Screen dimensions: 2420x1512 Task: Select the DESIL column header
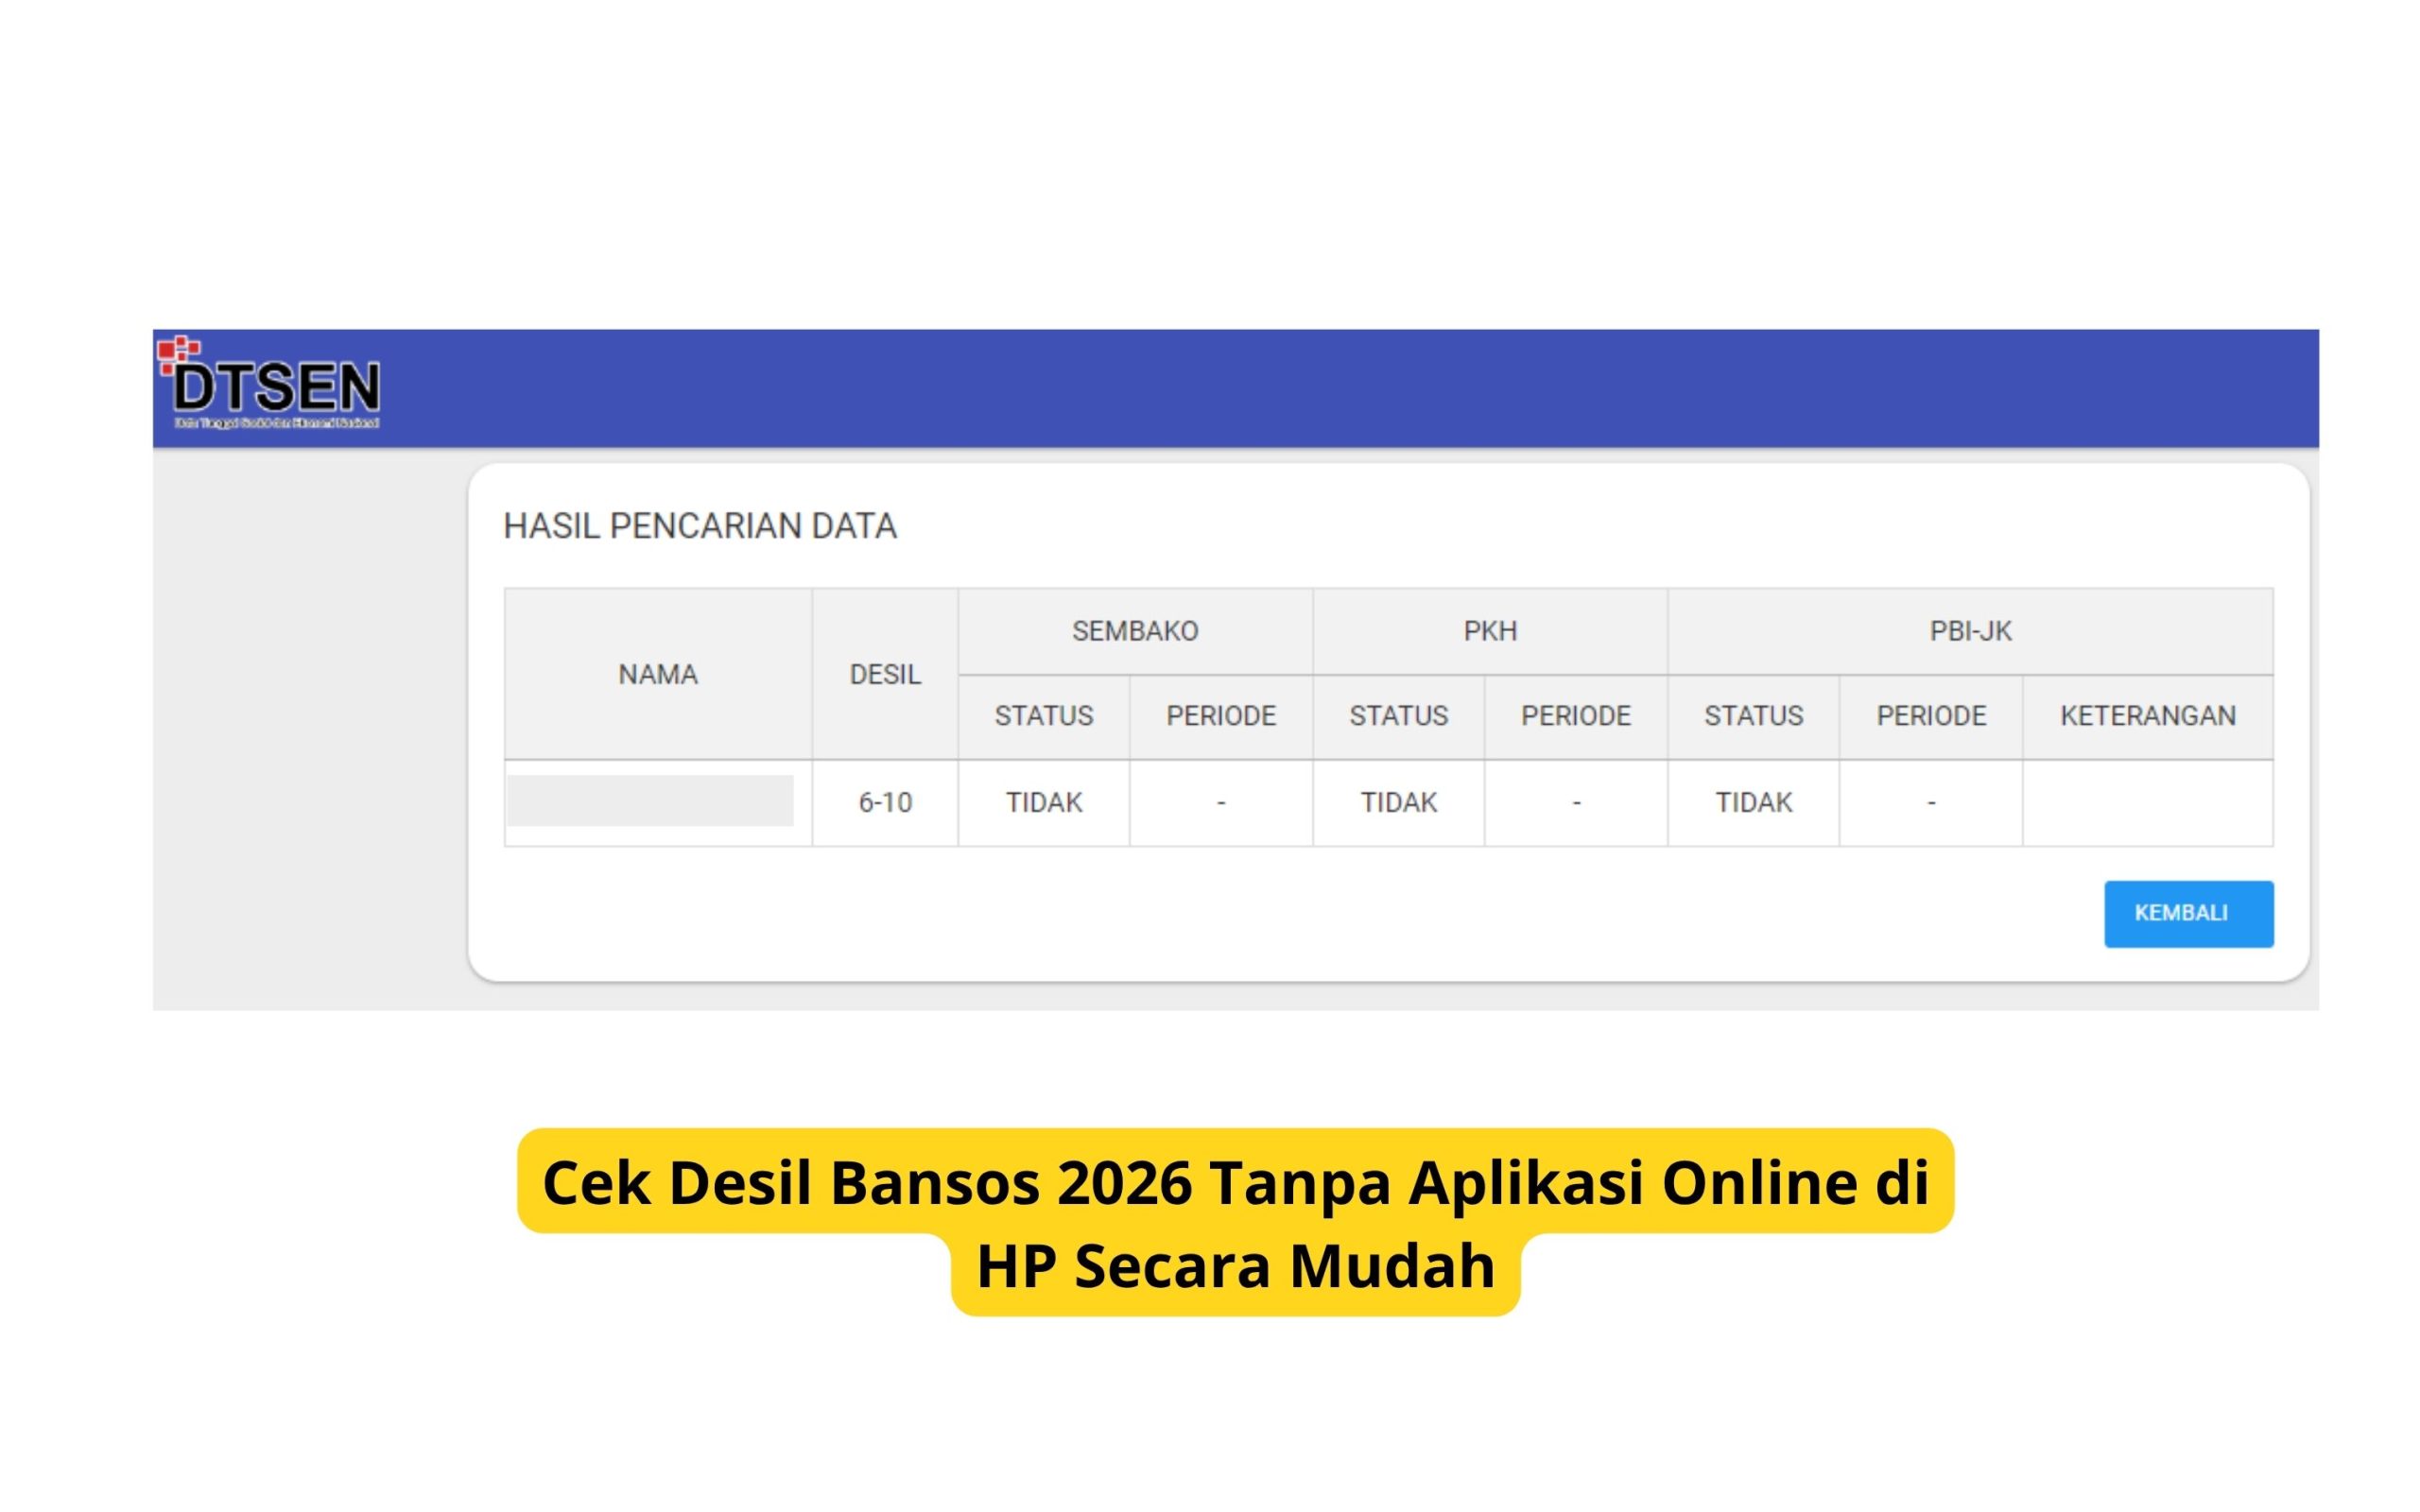(885, 674)
